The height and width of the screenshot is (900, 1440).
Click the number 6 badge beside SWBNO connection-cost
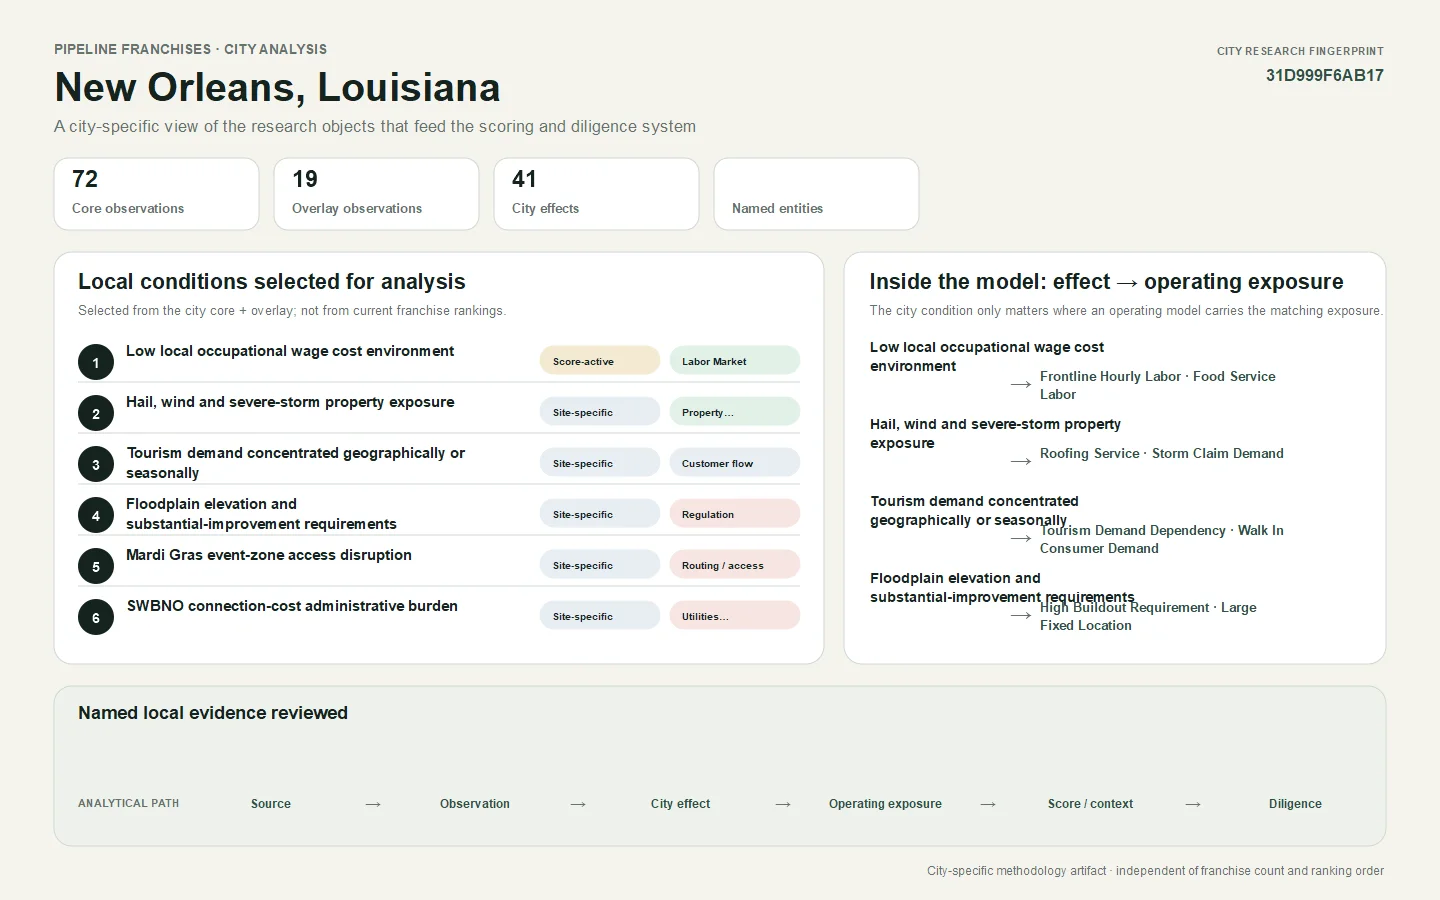coord(96,617)
